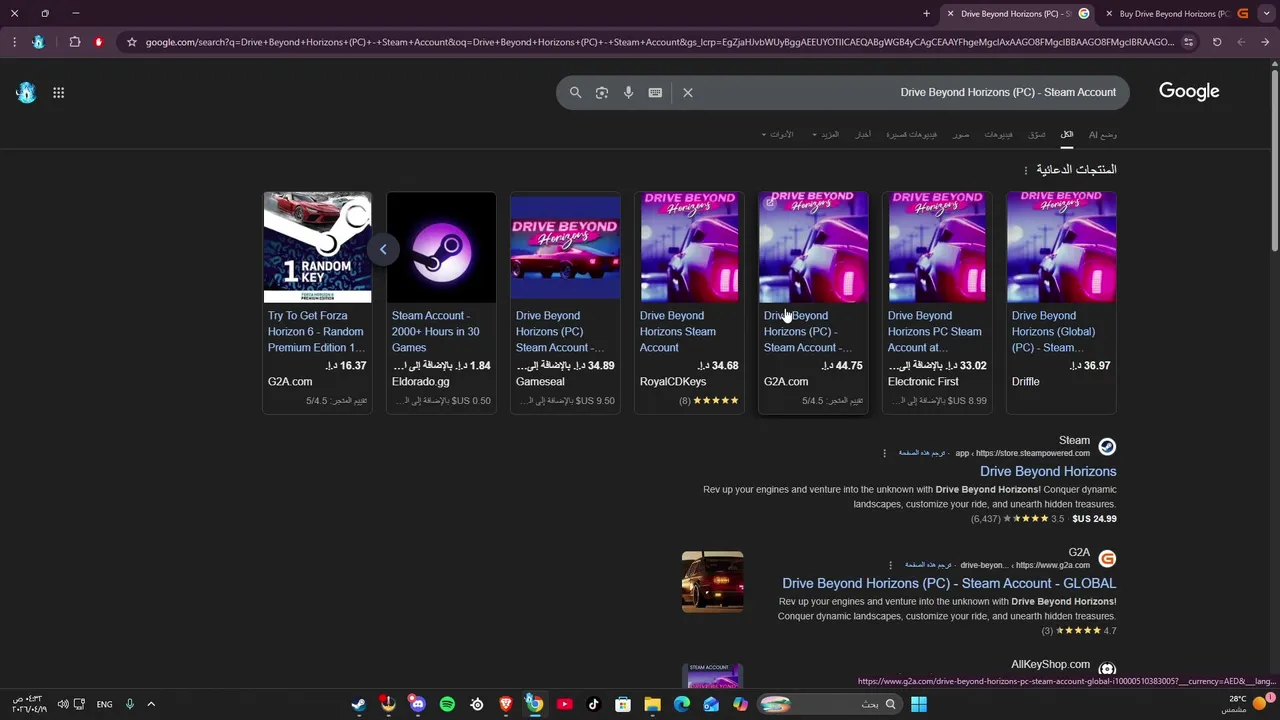Open Microsoft Edge from the taskbar
This screenshot has width=1280, height=720.
[x=682, y=704]
